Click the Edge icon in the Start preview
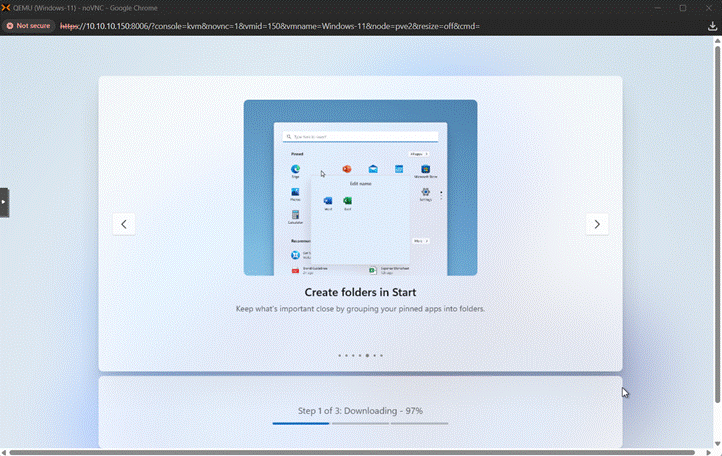The width and height of the screenshot is (722, 456). pyautogui.click(x=296, y=170)
